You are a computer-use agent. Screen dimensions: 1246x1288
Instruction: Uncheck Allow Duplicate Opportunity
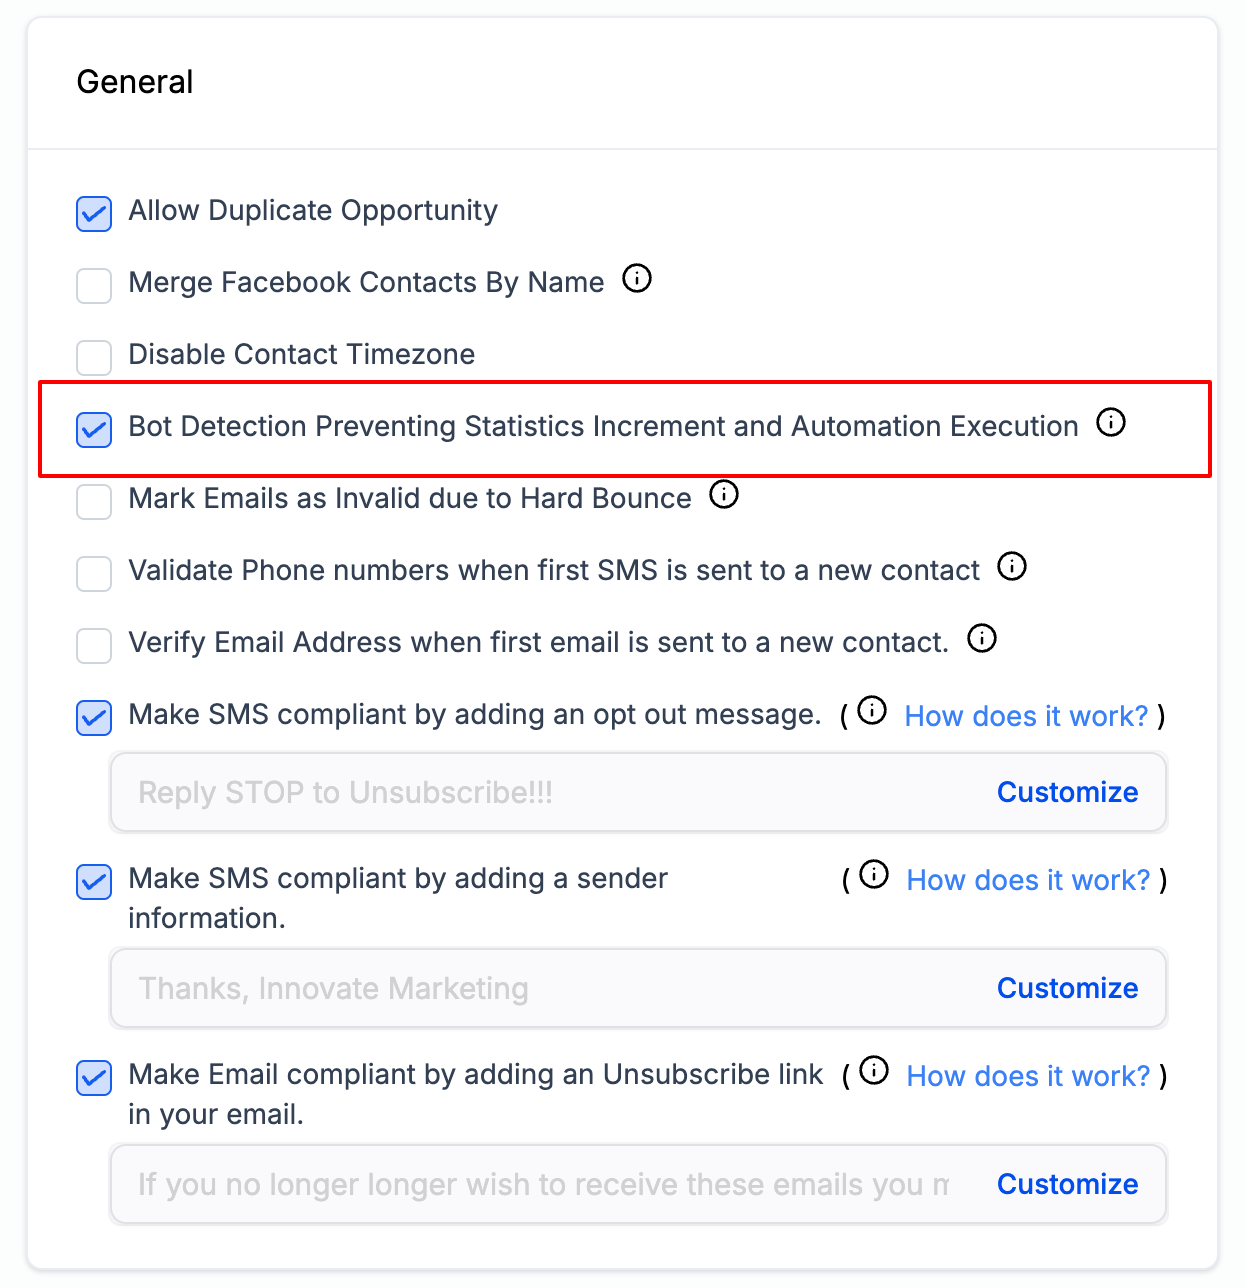tap(94, 213)
